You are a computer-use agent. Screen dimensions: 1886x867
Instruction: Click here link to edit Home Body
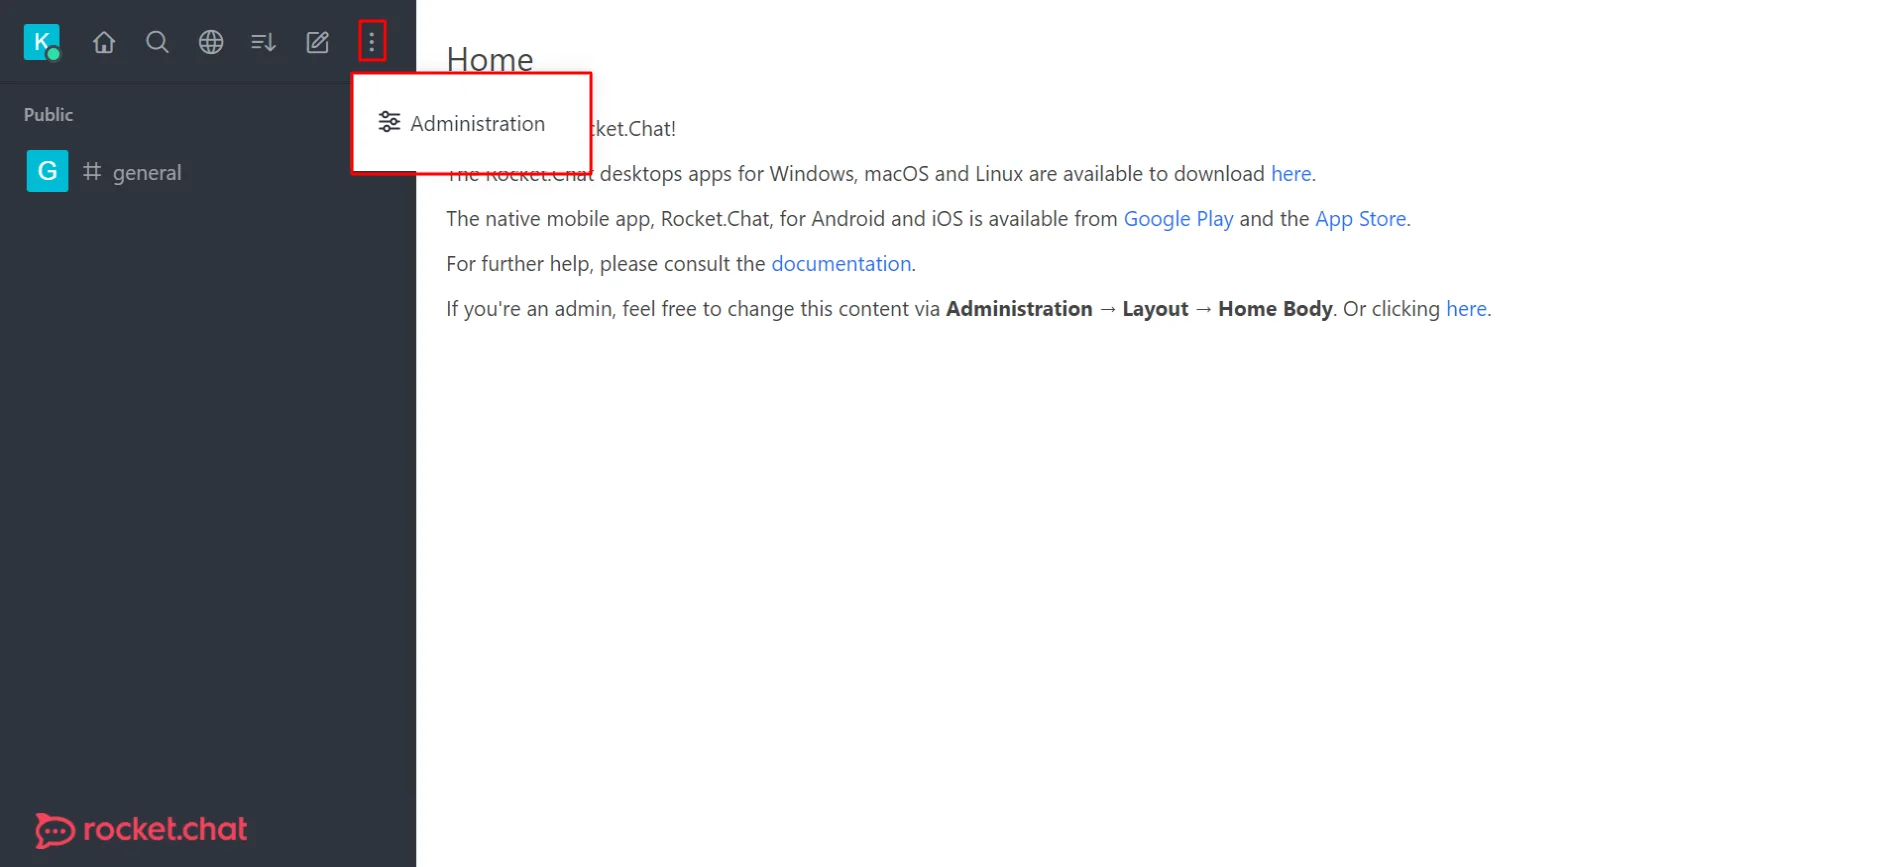(1466, 309)
